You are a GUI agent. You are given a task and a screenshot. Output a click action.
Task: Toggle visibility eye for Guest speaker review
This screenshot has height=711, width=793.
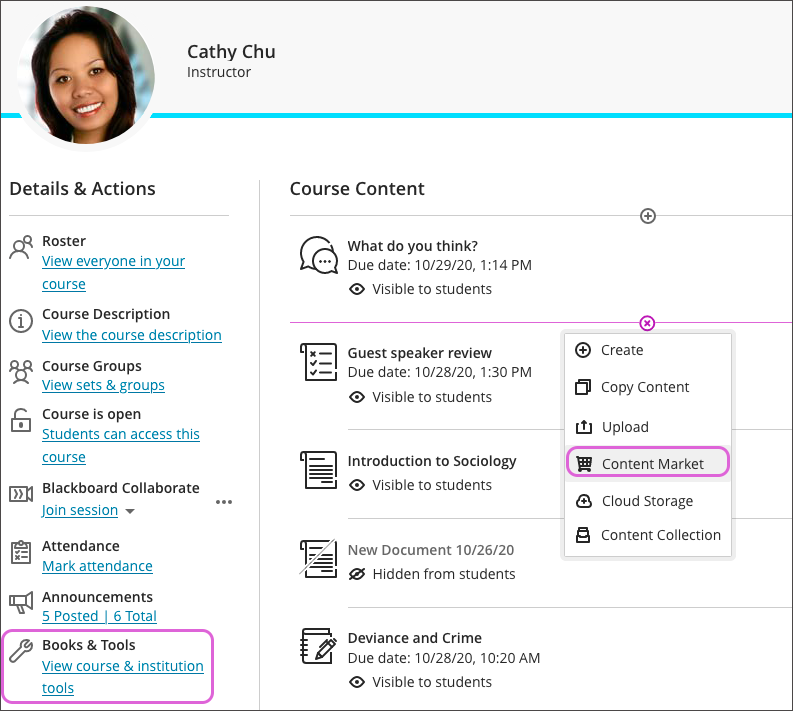pos(357,397)
